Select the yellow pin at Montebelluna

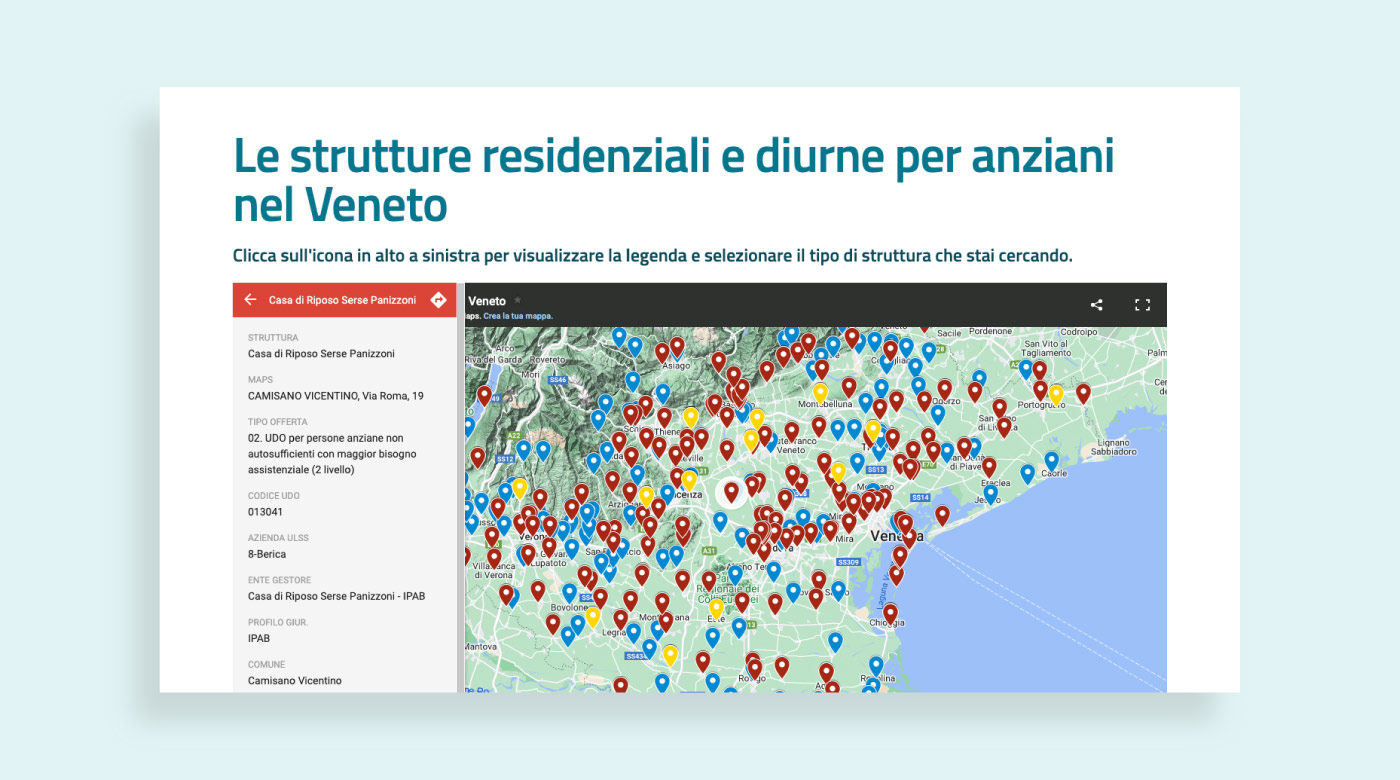pos(820,393)
